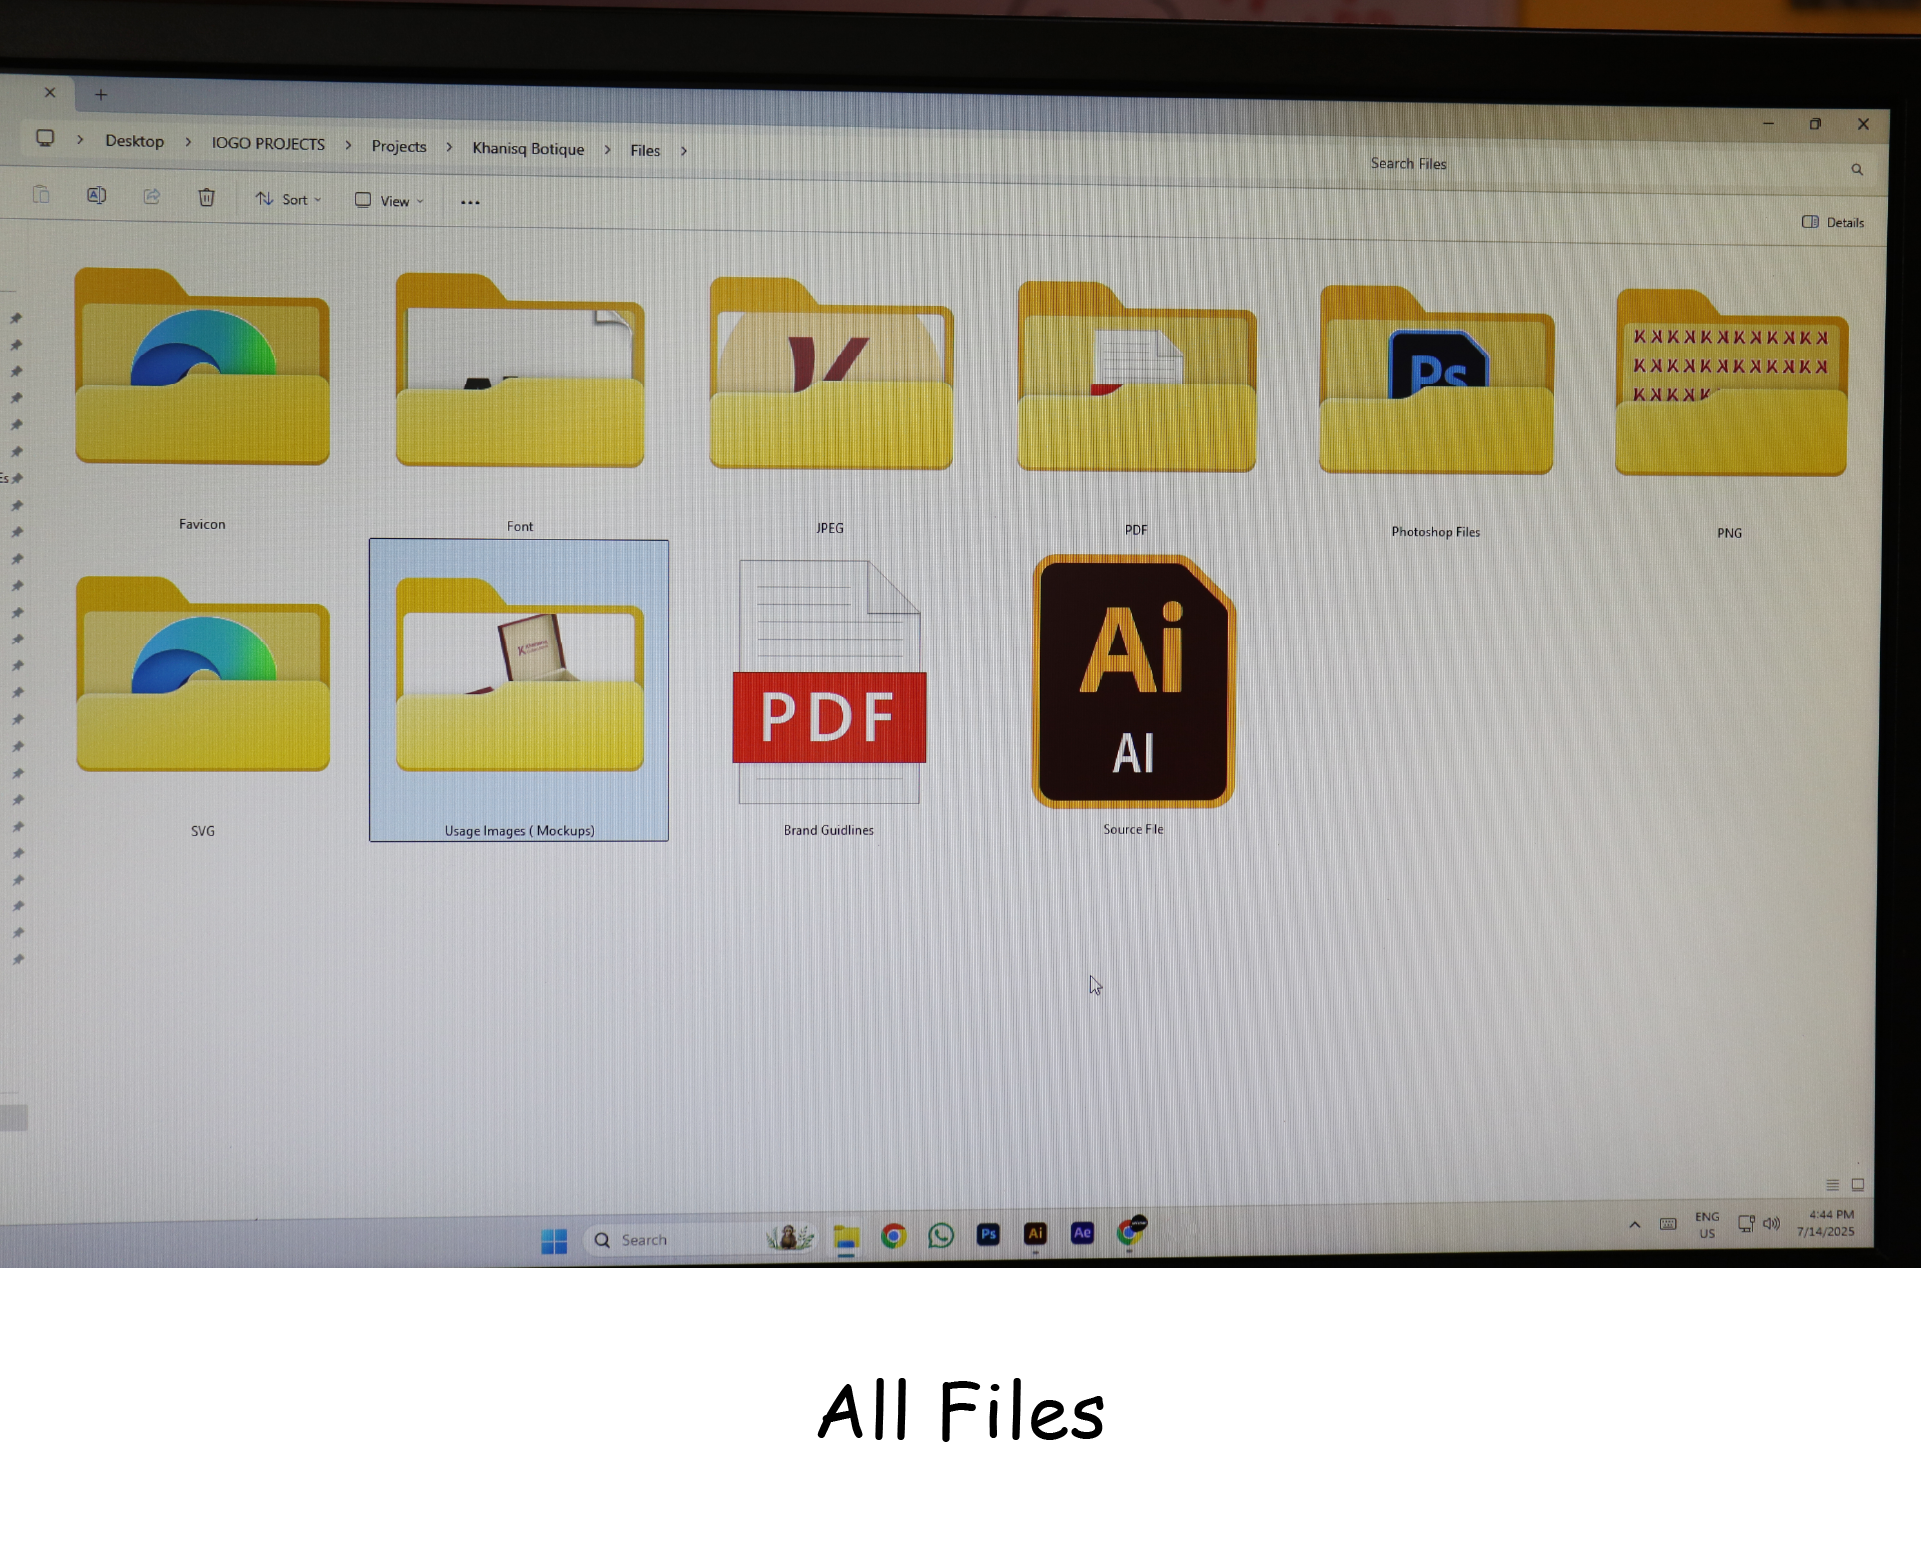The image size is (1921, 1544).
Task: Open the See more (three dots) menu
Action: point(470,202)
